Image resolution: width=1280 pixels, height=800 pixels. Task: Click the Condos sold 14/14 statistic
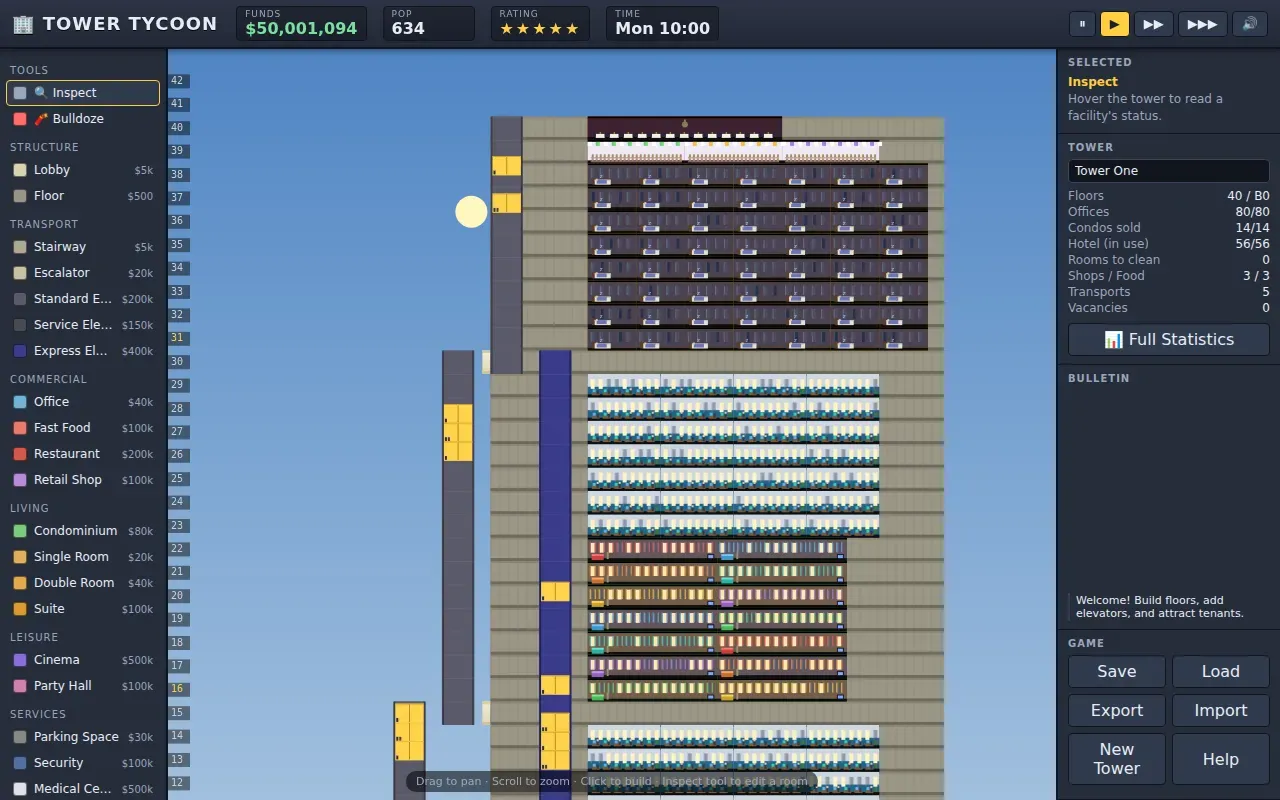[1169, 228]
